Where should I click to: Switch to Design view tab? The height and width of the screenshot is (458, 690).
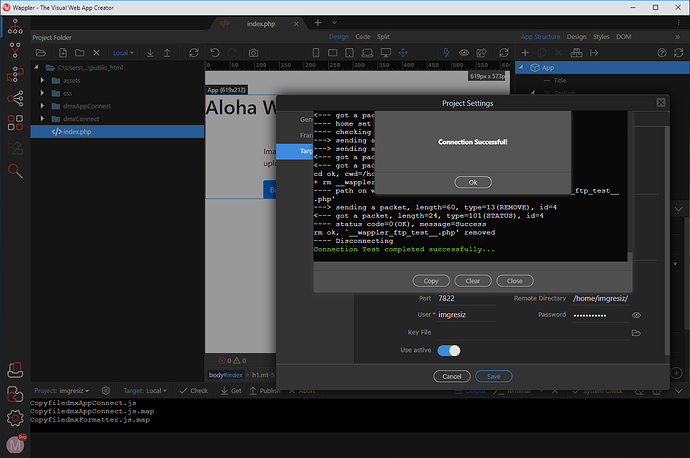(338, 37)
